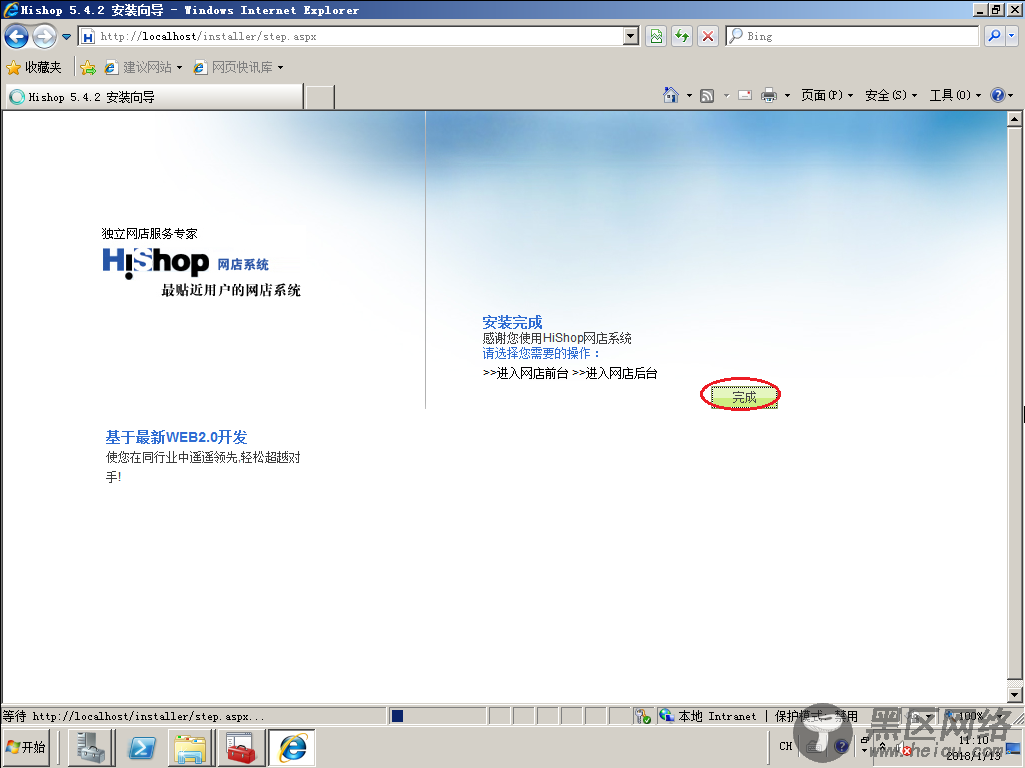Select the Hishop 5.4.2 安装向导 tab
The width and height of the screenshot is (1025, 768).
tap(154, 97)
